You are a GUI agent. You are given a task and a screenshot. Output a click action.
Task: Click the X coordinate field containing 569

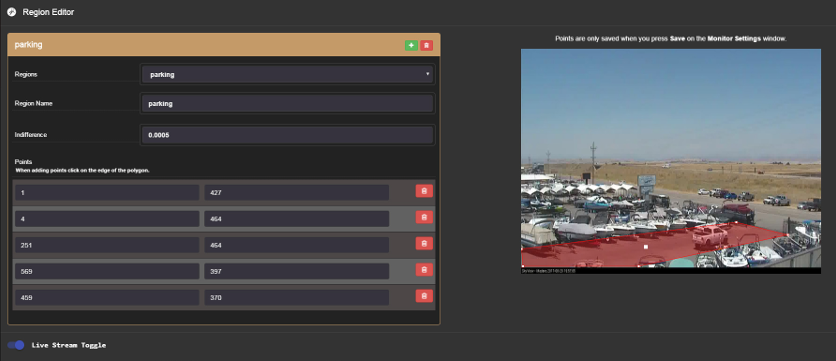click(107, 271)
